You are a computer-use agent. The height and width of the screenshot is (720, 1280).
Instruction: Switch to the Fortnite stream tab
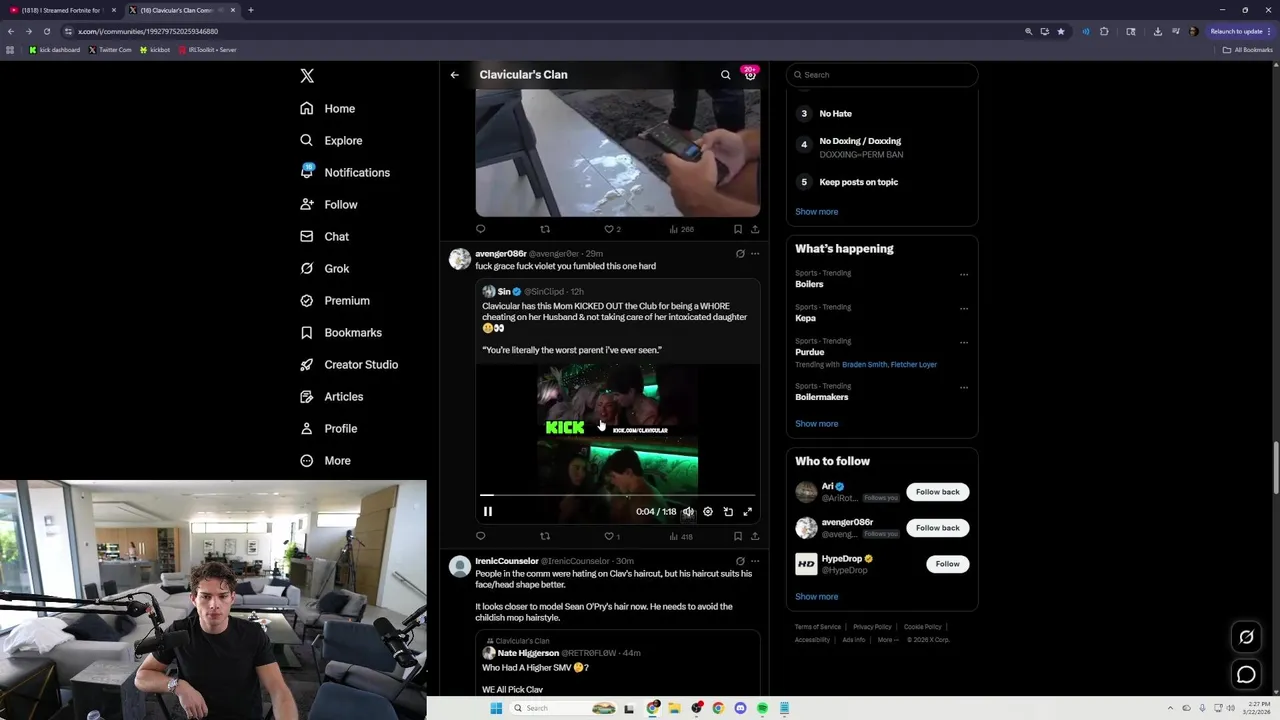click(x=64, y=10)
